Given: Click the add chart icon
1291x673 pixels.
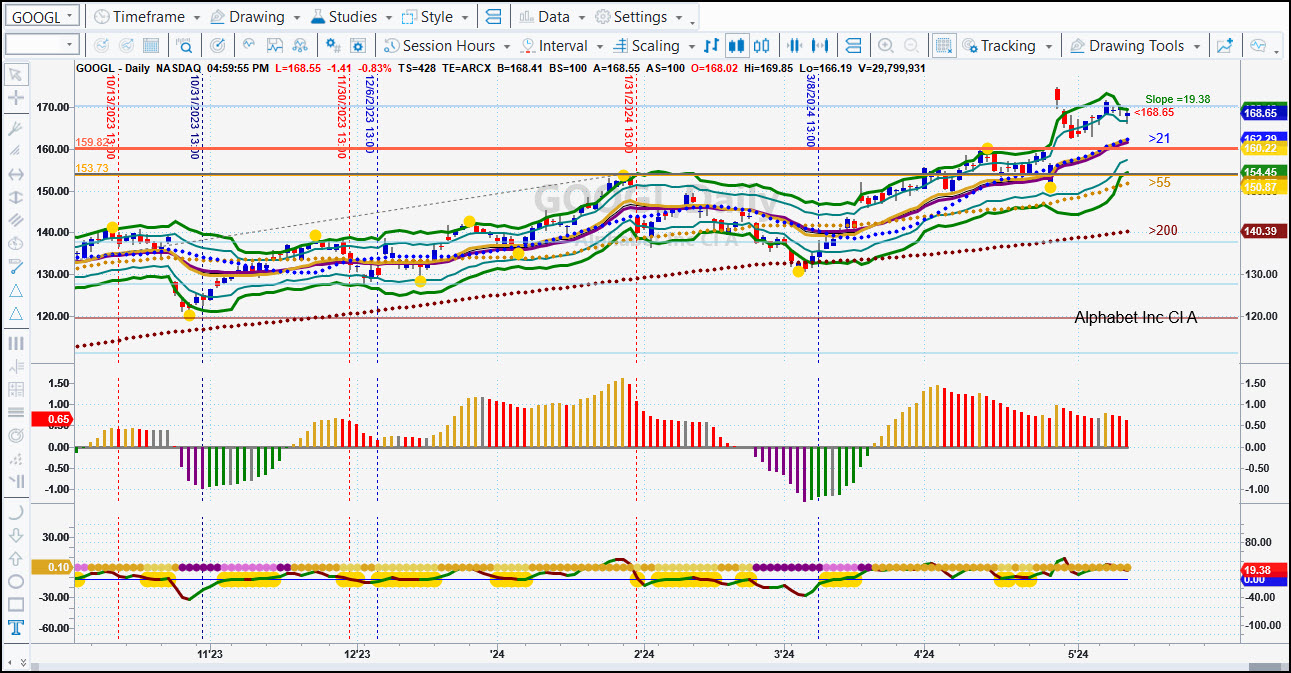Looking at the screenshot, I should (1225, 46).
